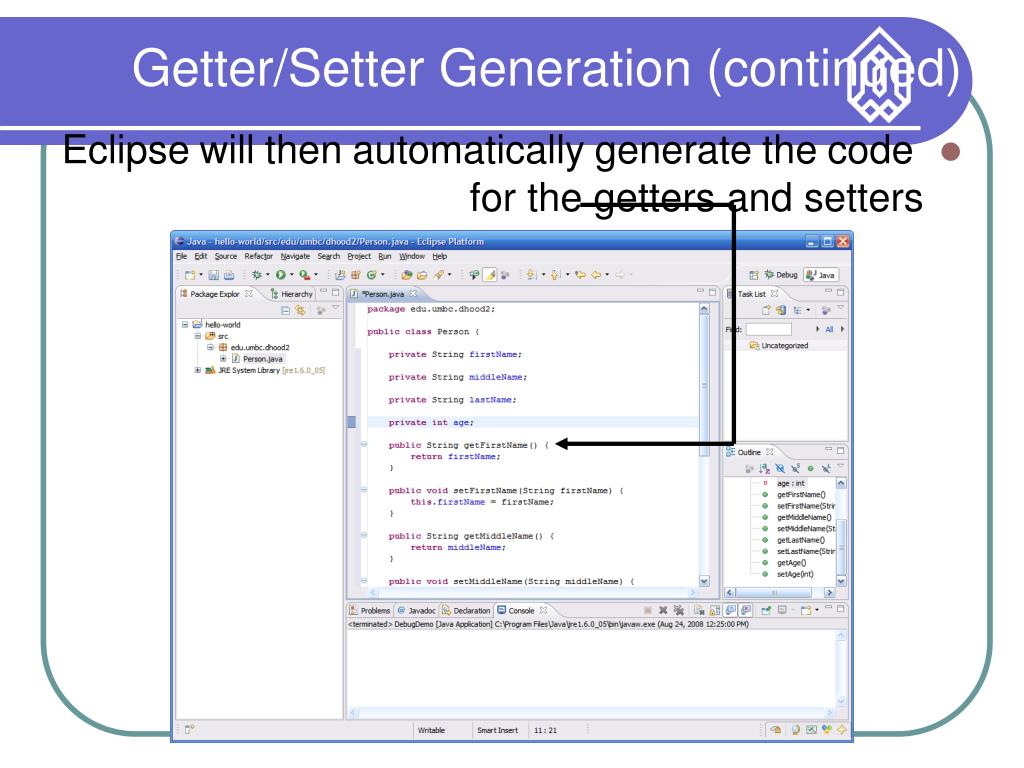Click Outline horizontal scrollbar thumb
1024x768 pixels.
click(x=775, y=593)
